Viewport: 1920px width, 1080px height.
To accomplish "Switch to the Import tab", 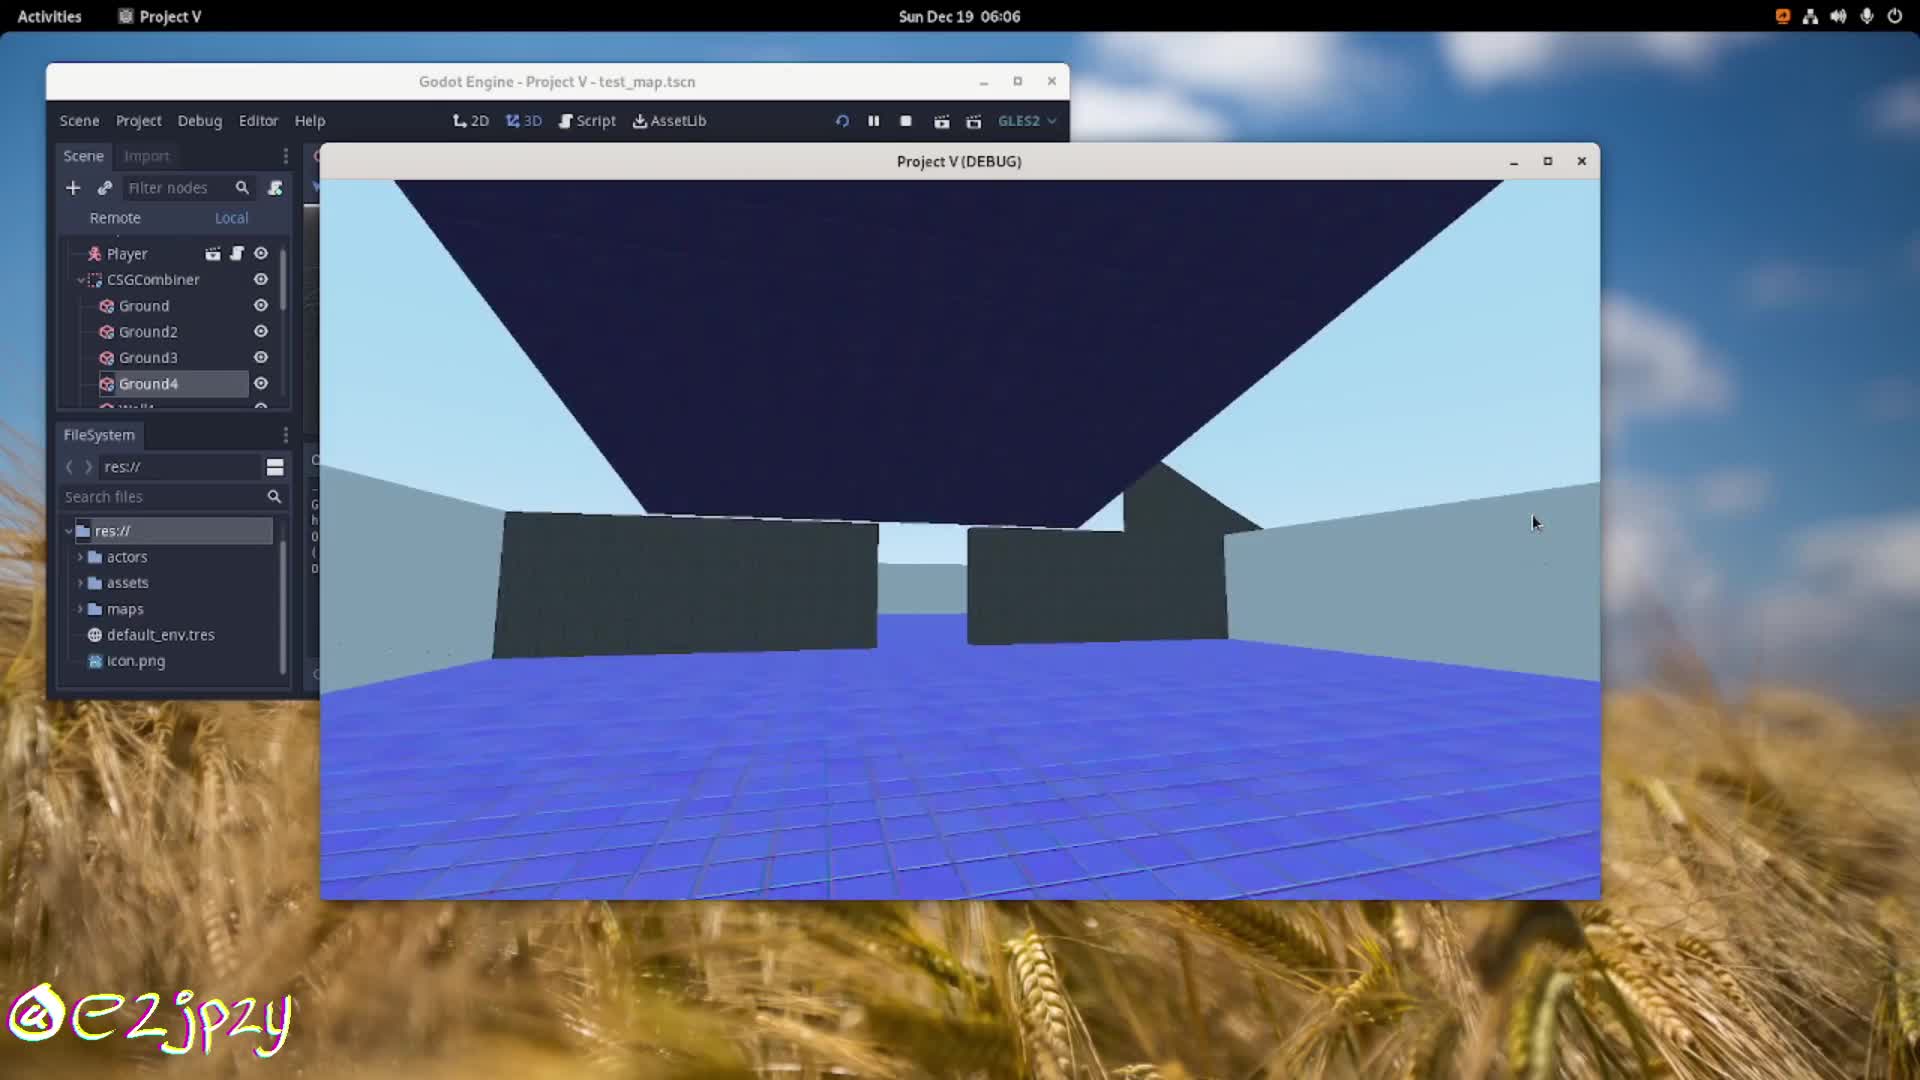I will click(147, 155).
